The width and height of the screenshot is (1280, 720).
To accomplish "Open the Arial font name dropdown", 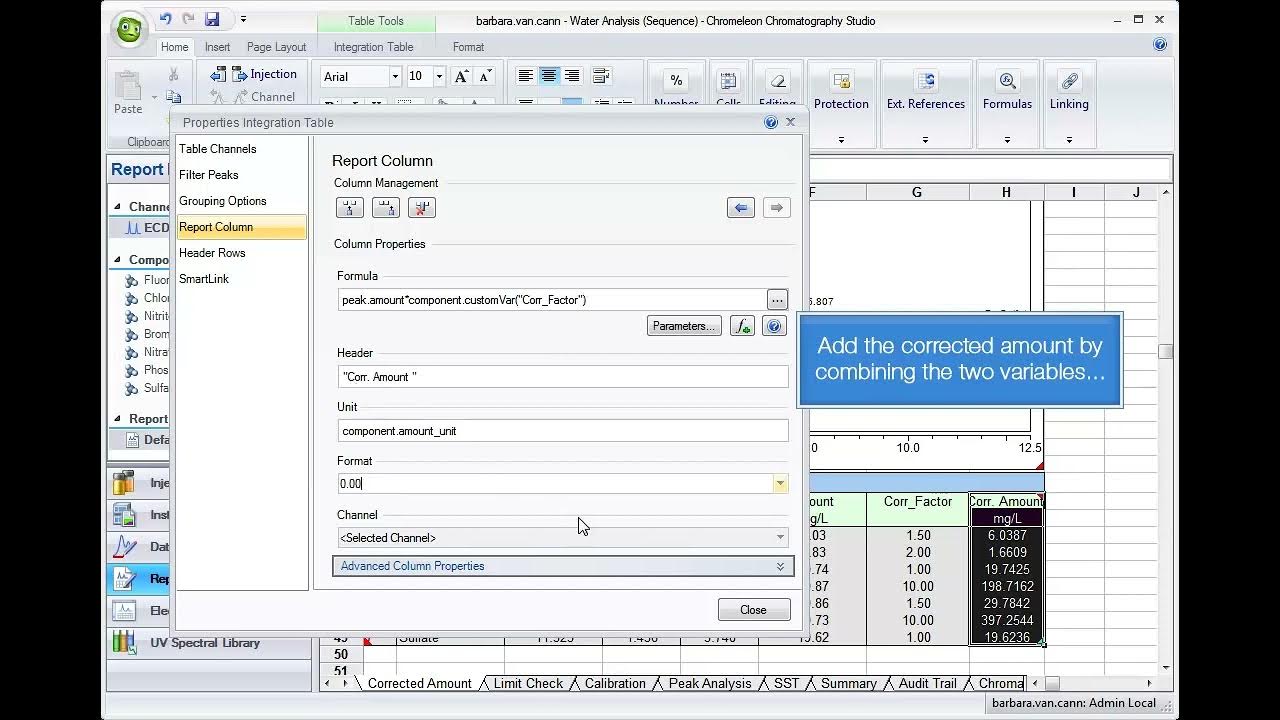I will click(395, 77).
